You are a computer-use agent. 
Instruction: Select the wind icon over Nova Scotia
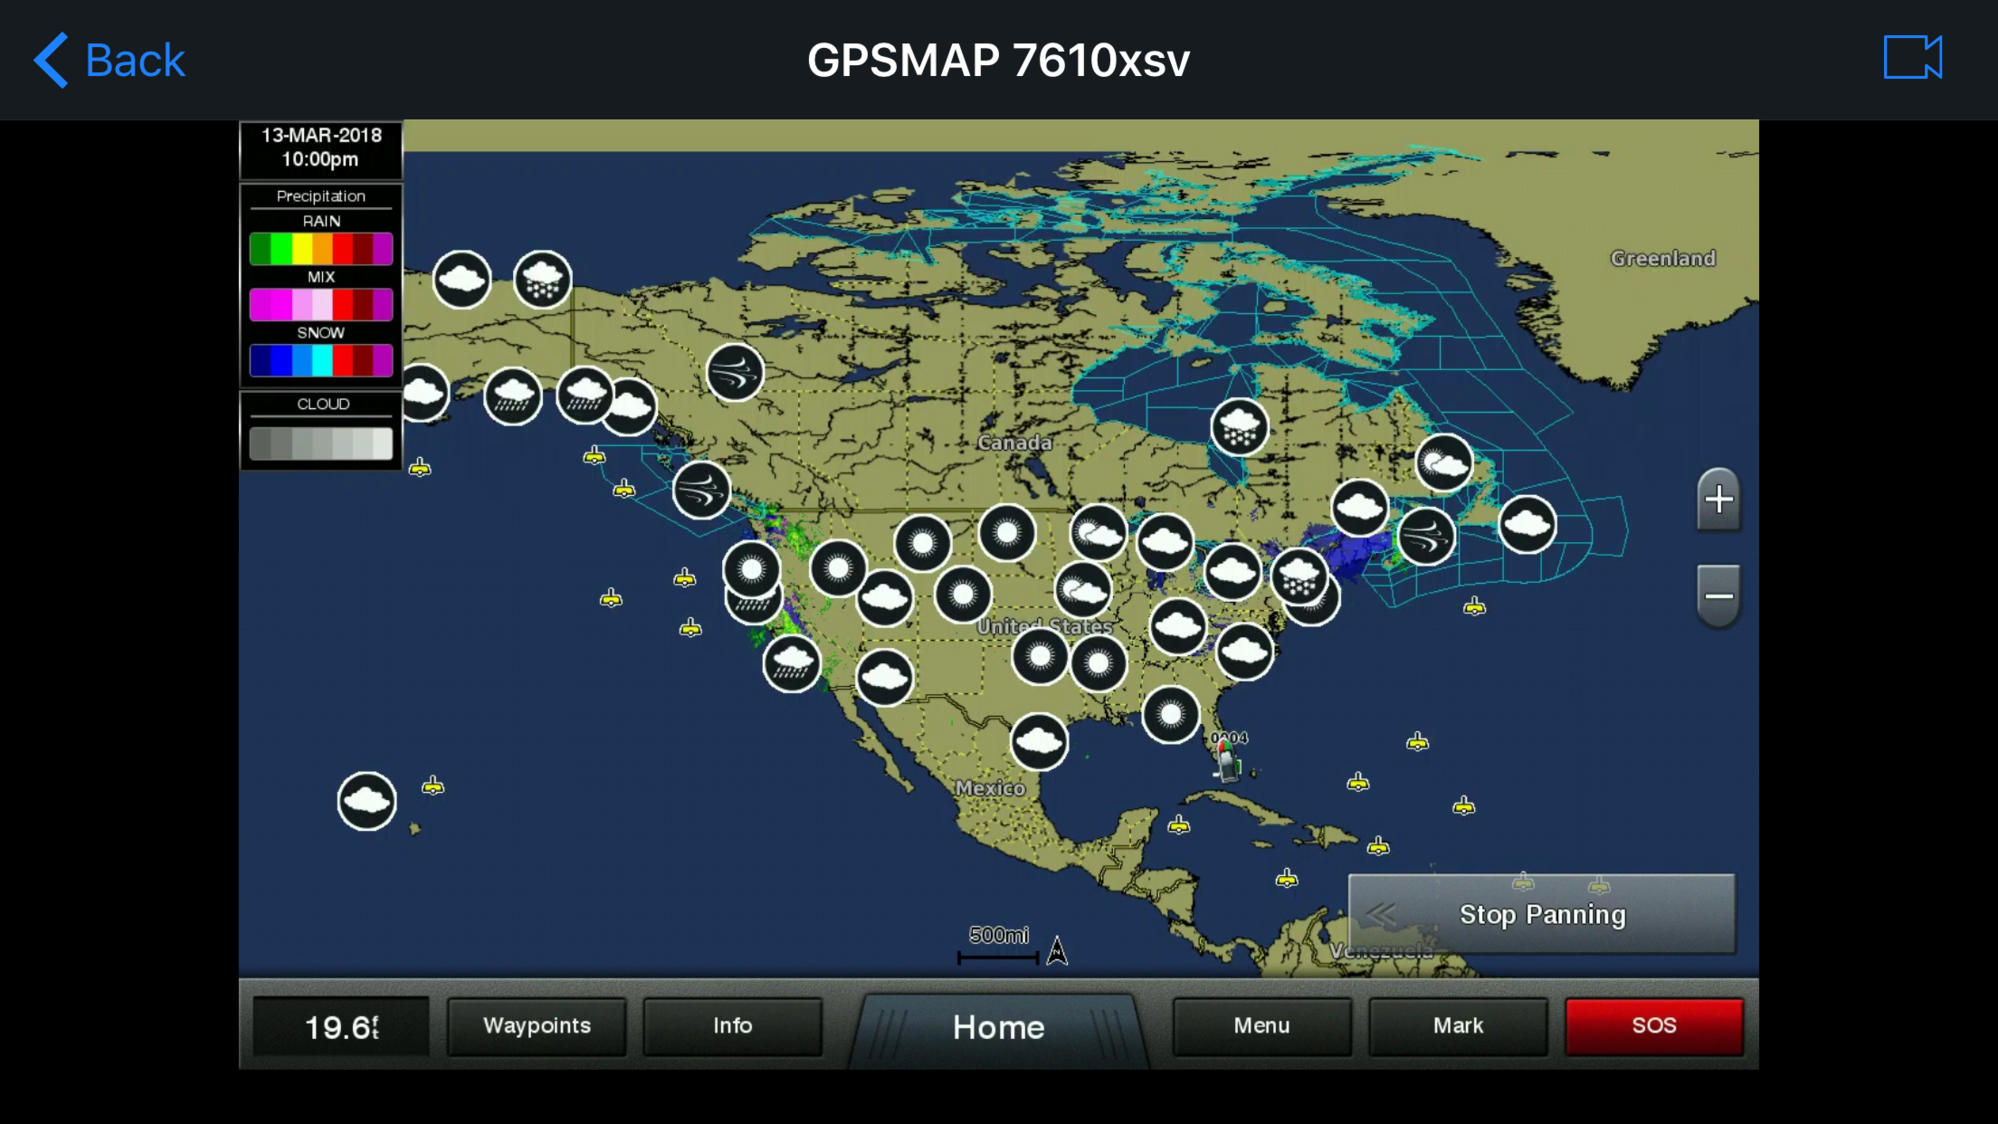1425,536
